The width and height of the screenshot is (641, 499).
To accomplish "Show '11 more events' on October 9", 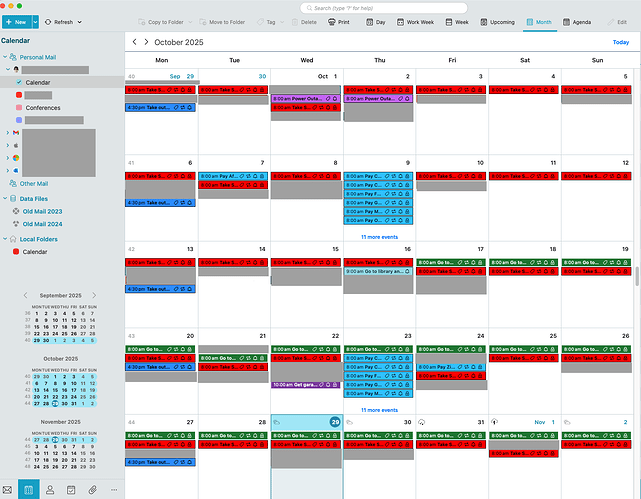I will [x=379, y=237].
